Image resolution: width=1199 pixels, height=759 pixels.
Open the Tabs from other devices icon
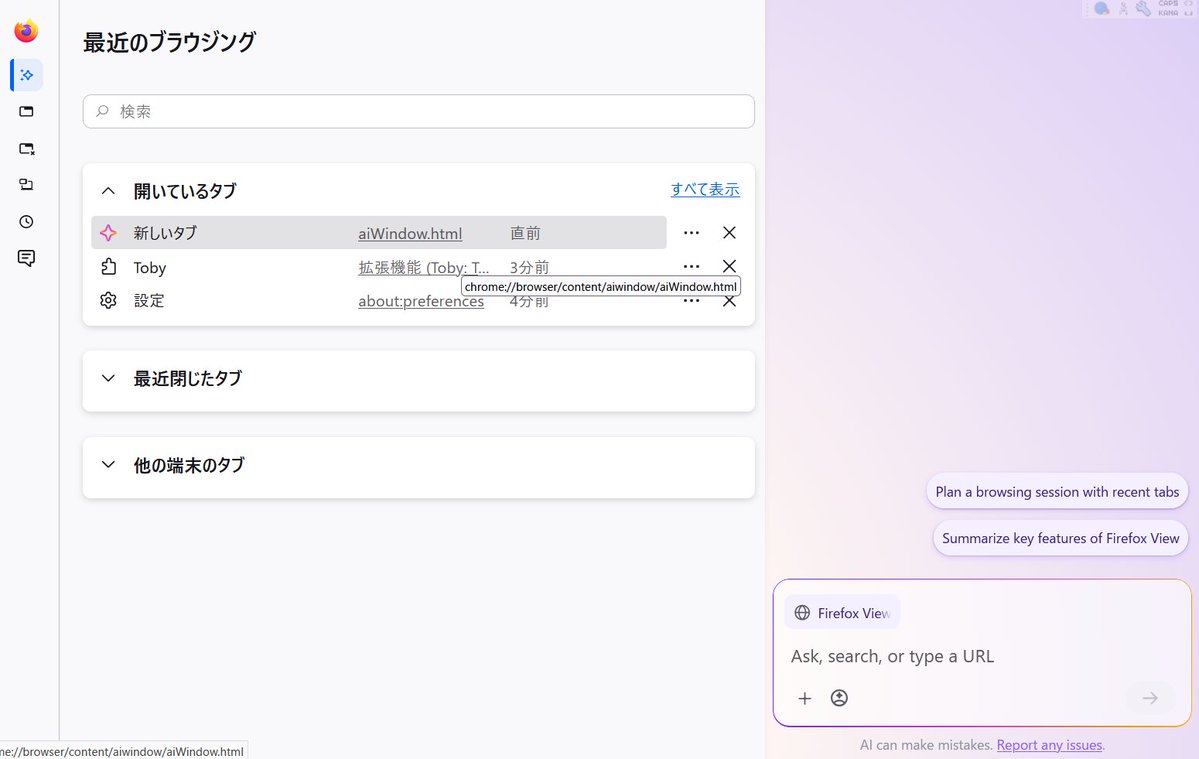pyautogui.click(x=27, y=184)
